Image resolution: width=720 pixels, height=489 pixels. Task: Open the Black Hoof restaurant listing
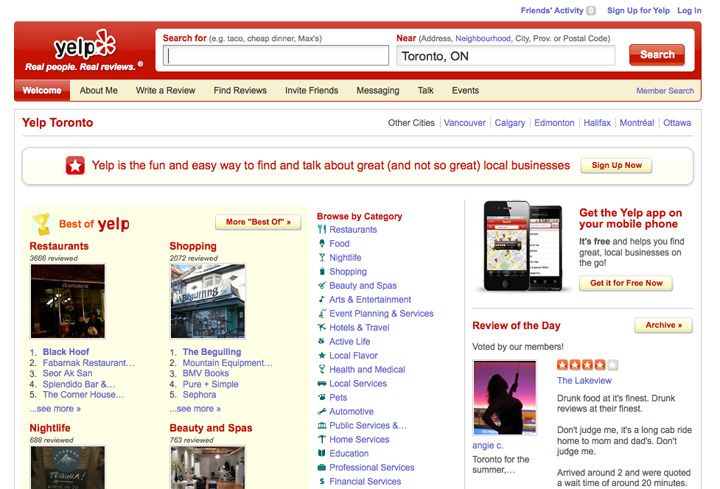pyautogui.click(x=66, y=352)
